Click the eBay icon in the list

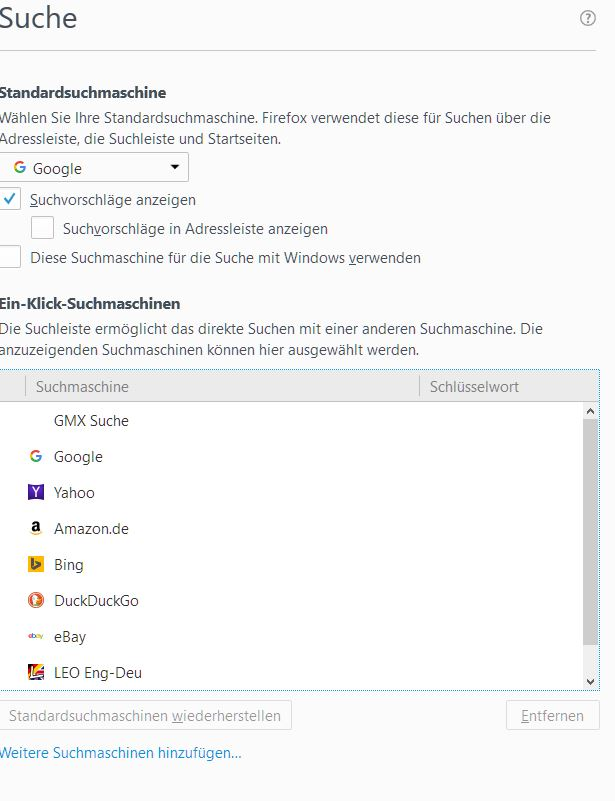[36, 636]
